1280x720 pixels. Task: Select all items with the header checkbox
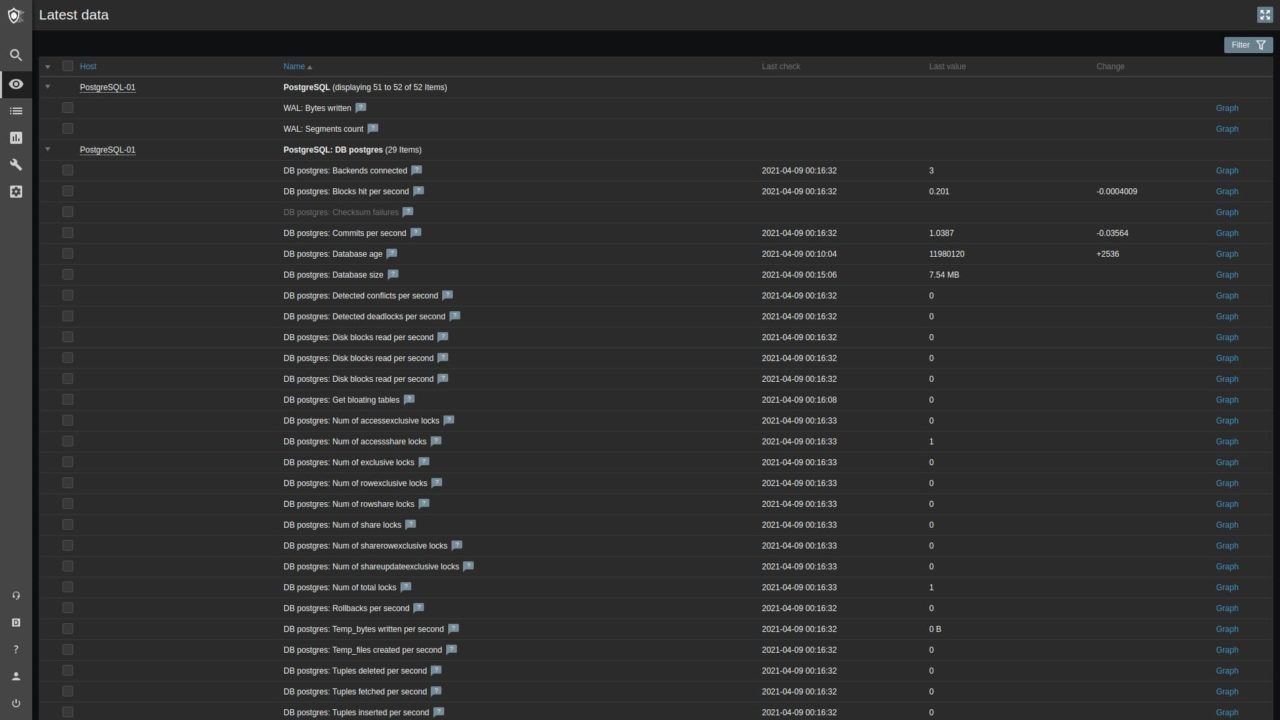point(68,66)
